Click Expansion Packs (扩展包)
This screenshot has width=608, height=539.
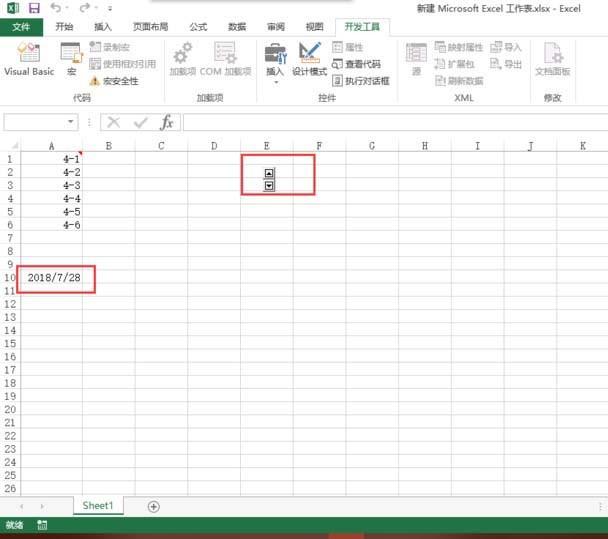click(x=454, y=64)
